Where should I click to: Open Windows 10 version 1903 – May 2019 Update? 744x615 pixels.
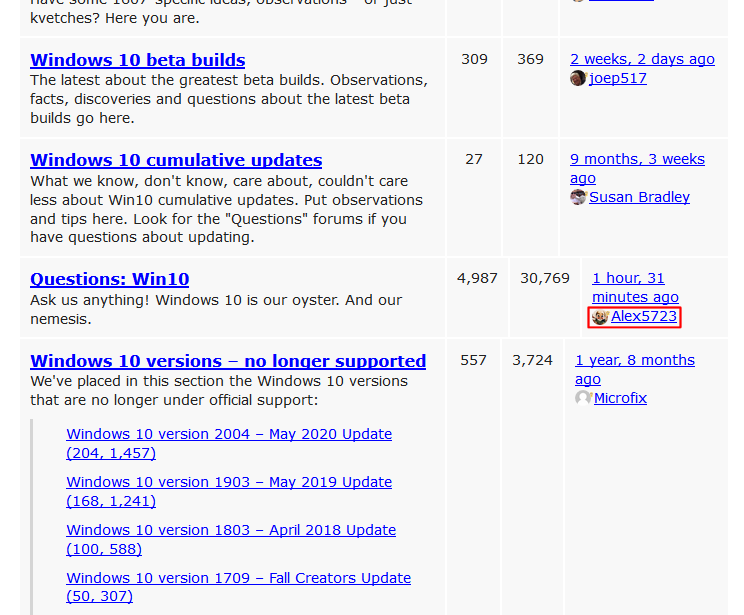(229, 492)
